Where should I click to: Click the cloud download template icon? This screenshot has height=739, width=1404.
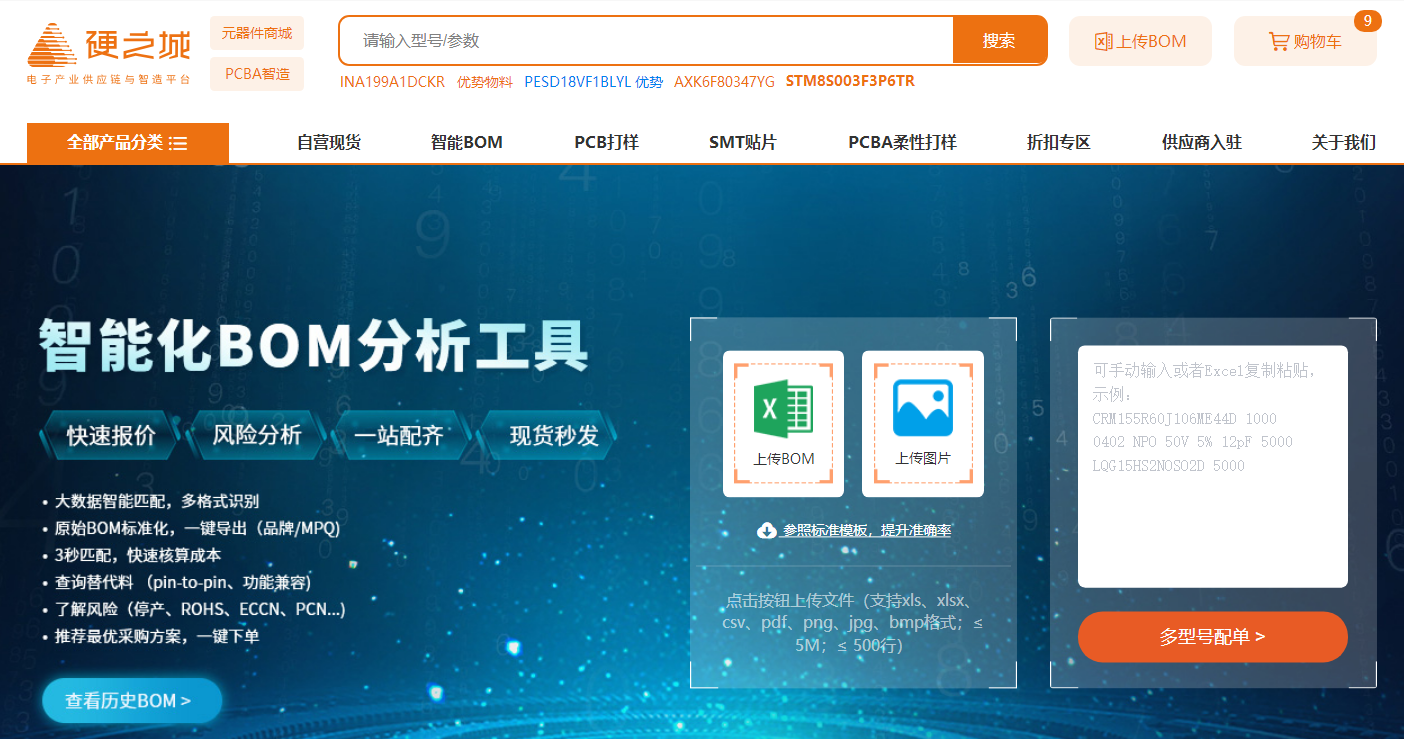tap(767, 530)
